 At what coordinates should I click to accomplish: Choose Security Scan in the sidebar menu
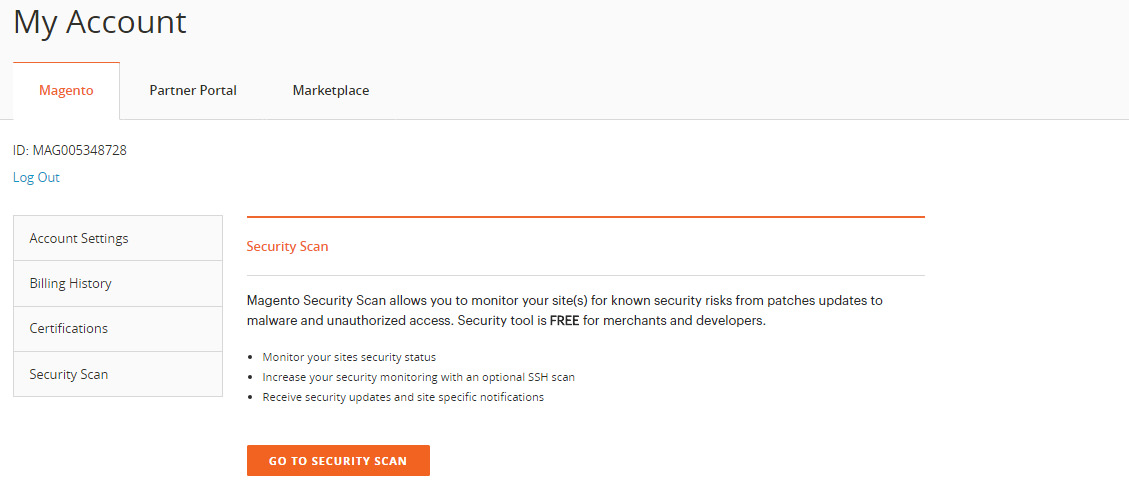tap(118, 374)
